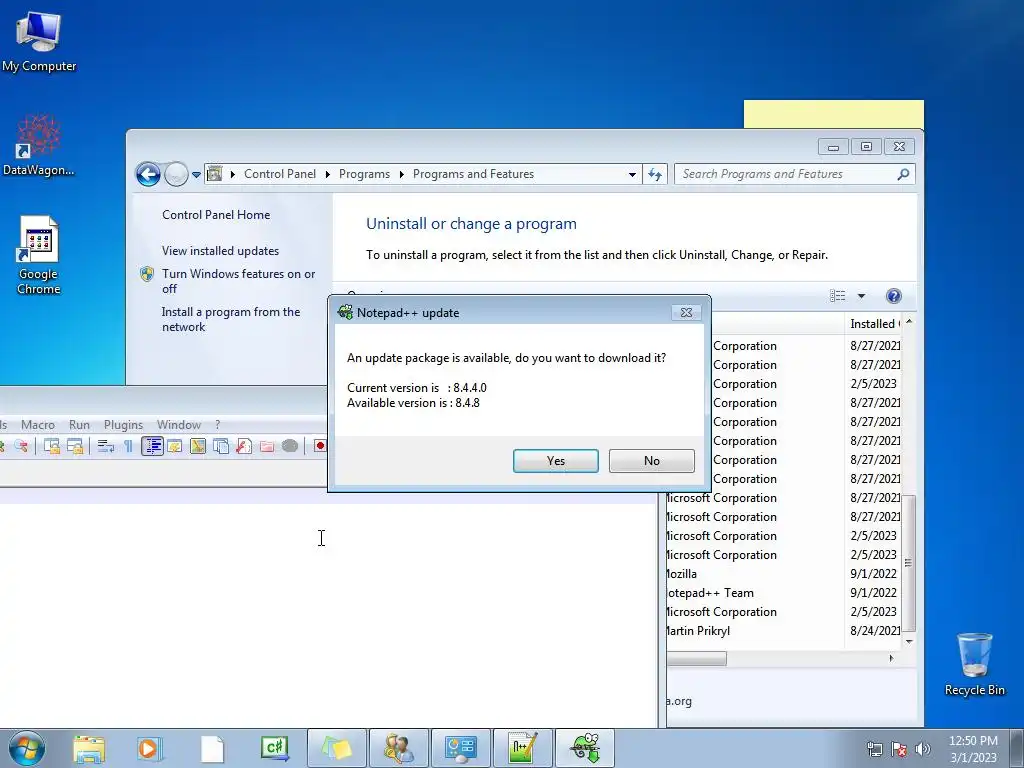This screenshot has width=1024, height=768.
Task: Open the Recycle Bin desktop icon
Action: [974, 664]
